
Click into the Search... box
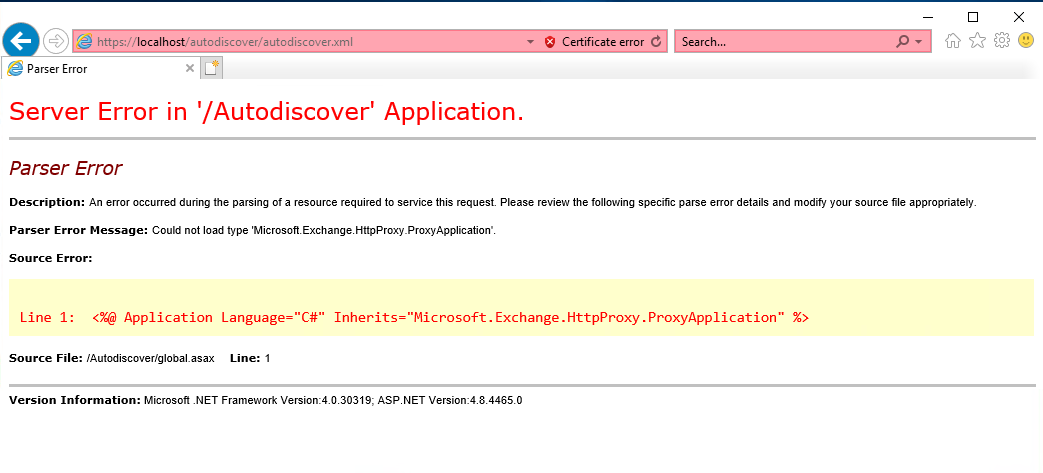785,42
